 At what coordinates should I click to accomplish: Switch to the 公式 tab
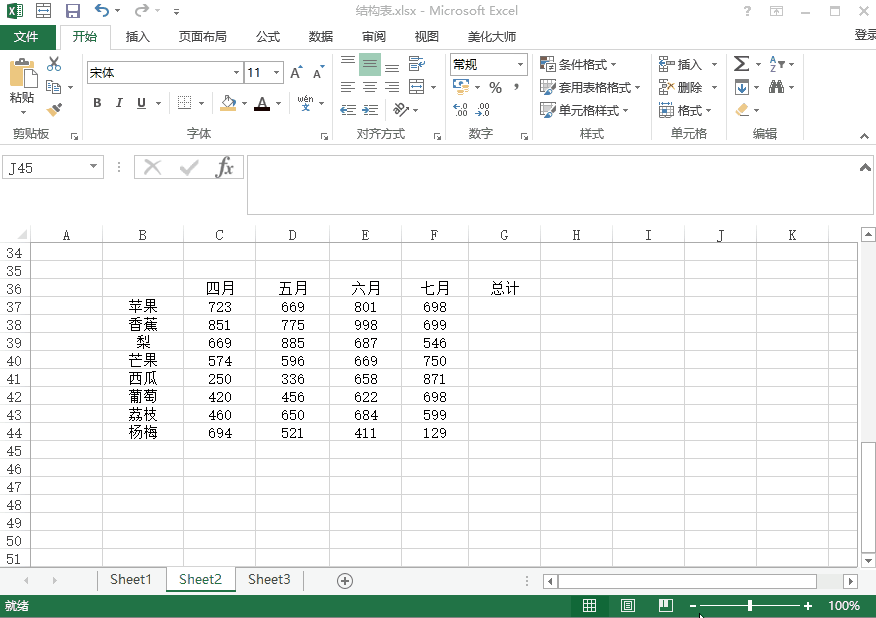click(268, 37)
